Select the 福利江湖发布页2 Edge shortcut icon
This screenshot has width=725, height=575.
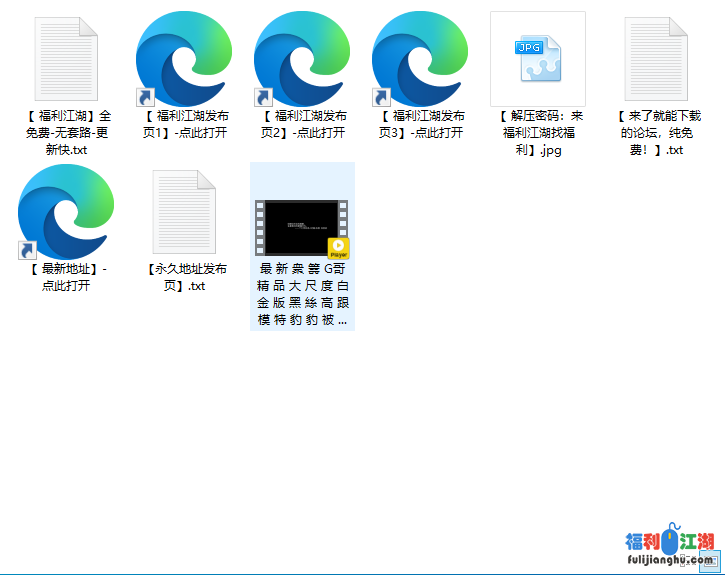tap(302, 60)
